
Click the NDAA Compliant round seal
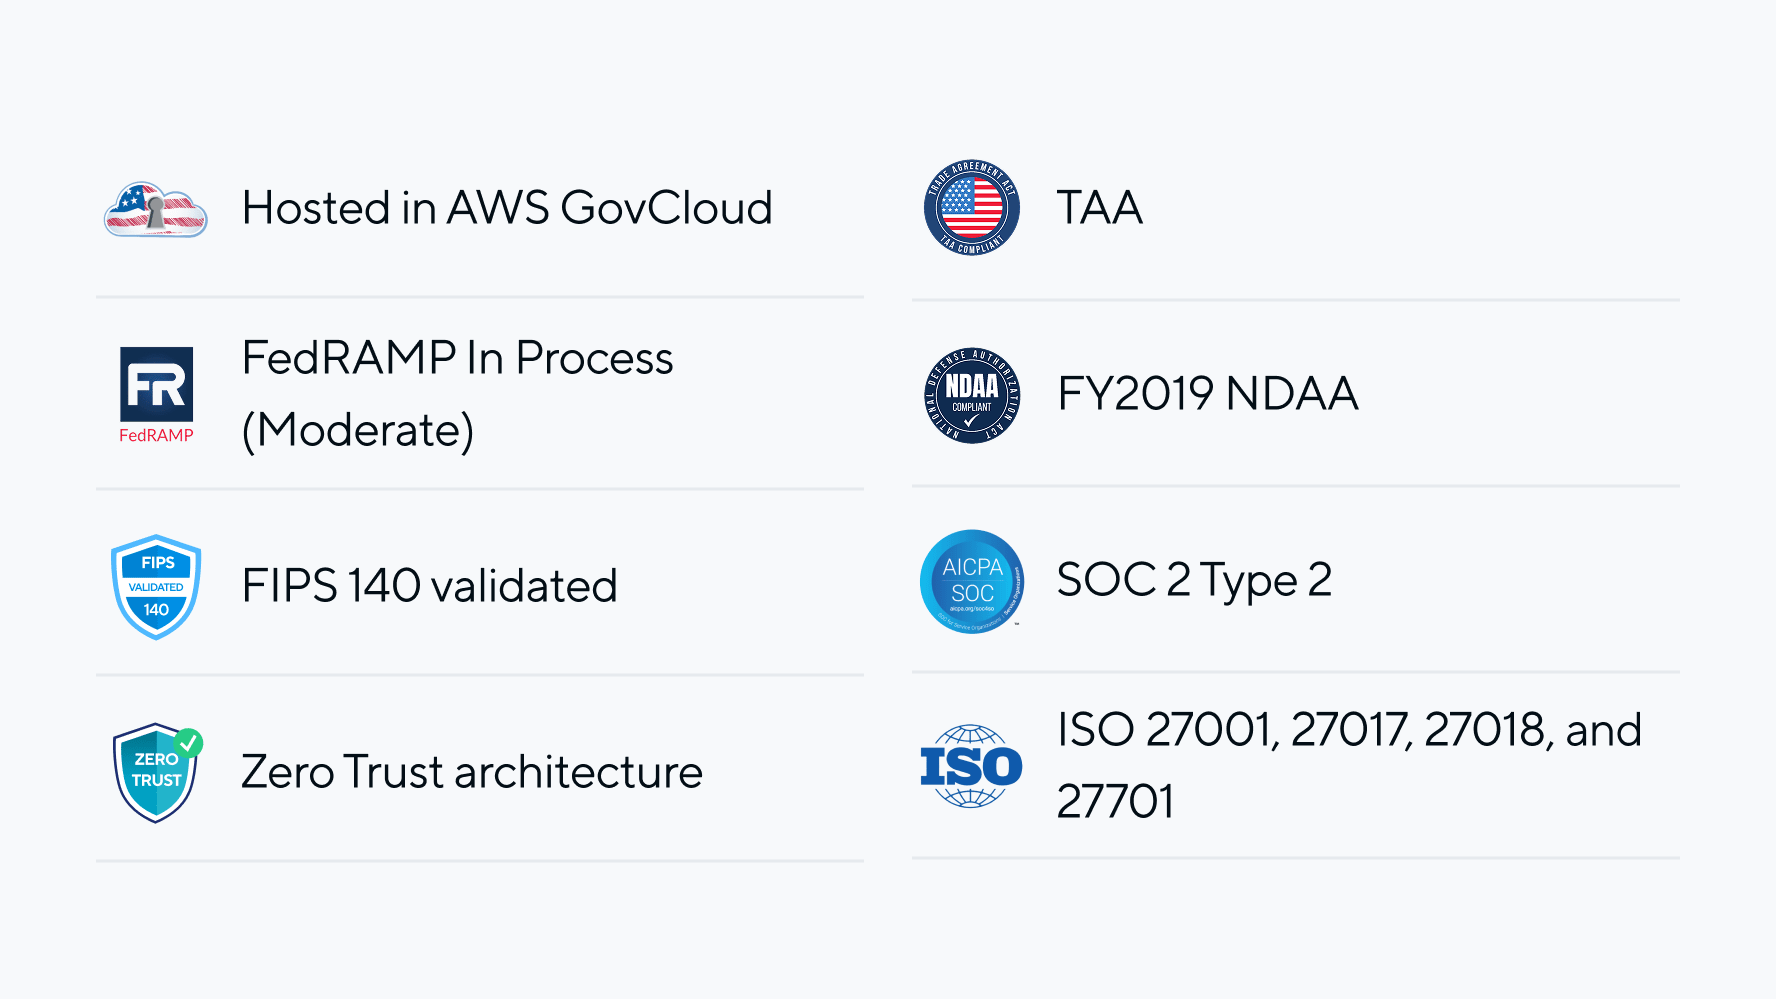pyautogui.click(x=971, y=395)
